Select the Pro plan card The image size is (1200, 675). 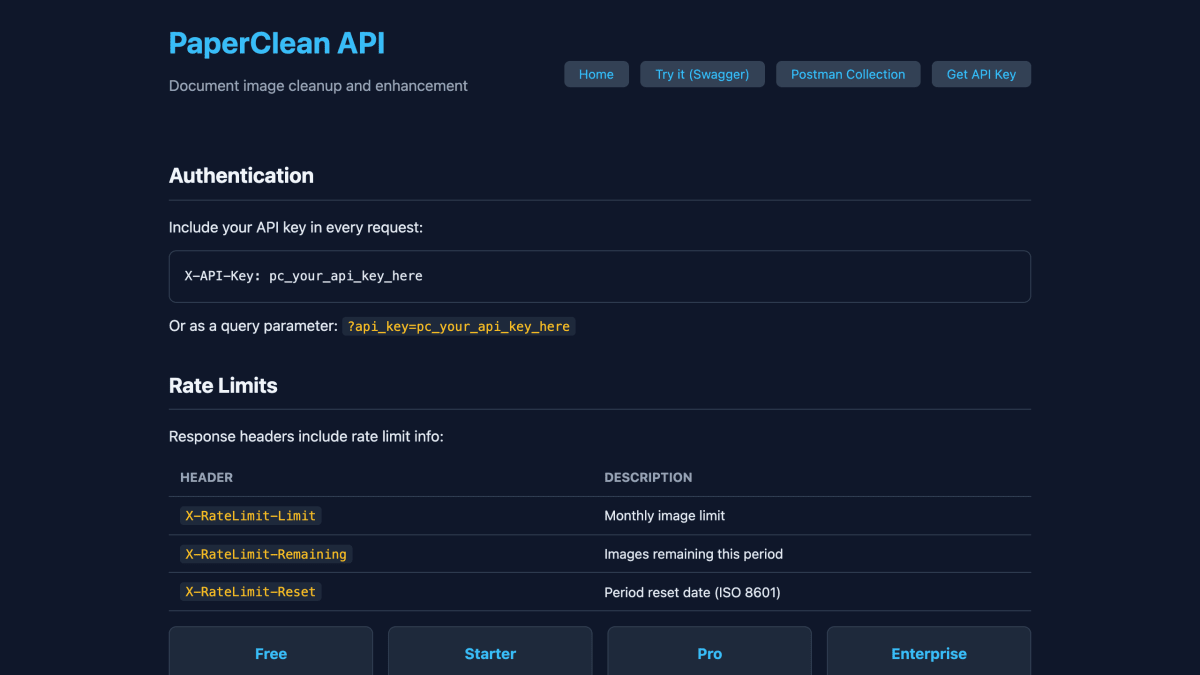[710, 651]
